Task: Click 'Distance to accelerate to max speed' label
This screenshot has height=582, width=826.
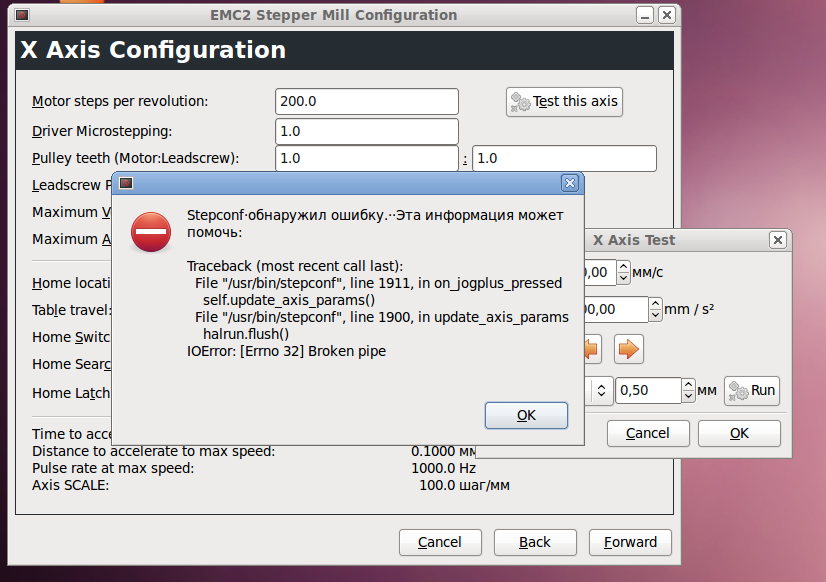Action: (153, 451)
